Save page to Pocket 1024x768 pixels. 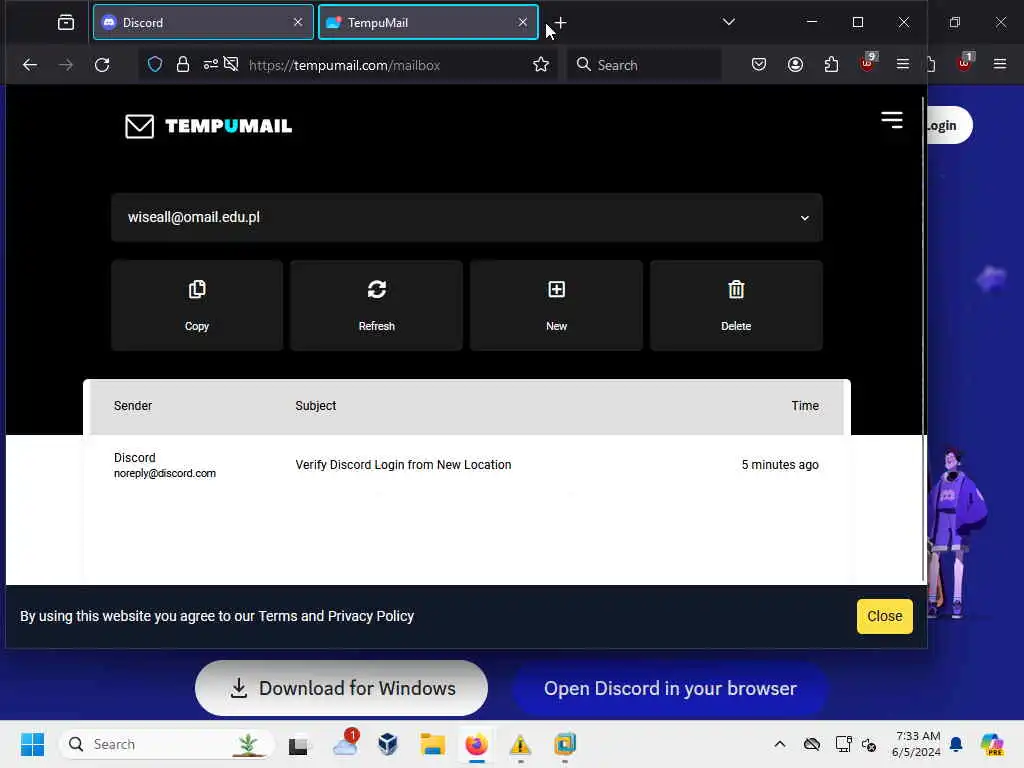point(759,64)
